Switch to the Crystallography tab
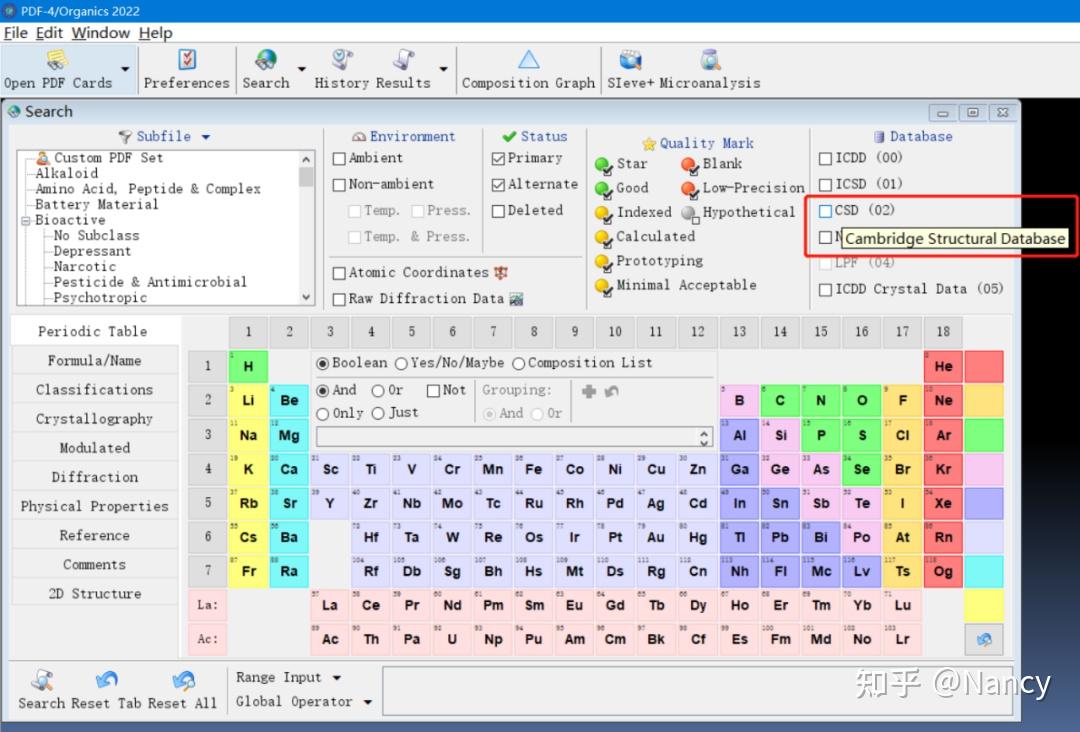 point(94,418)
